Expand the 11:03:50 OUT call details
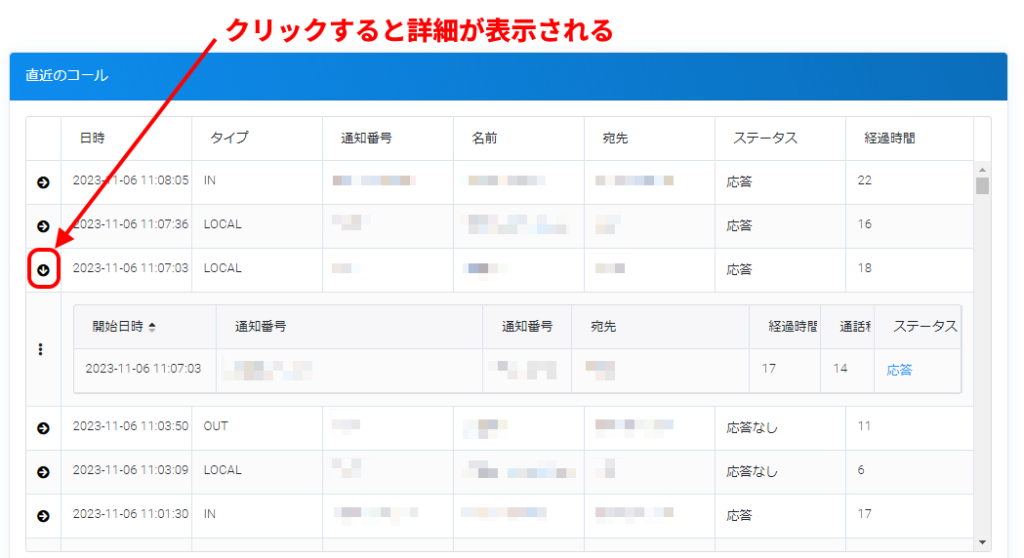Image resolution: width=1024 pixels, height=558 pixels. pyautogui.click(x=43, y=428)
